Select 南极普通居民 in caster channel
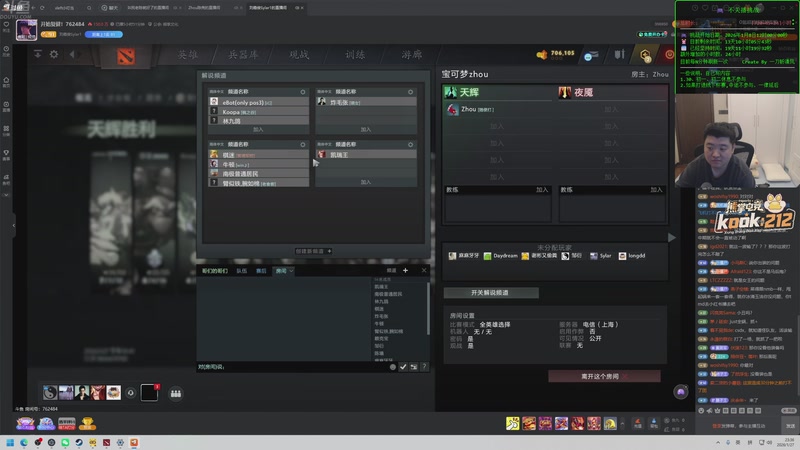800x450 pixels. click(259, 173)
